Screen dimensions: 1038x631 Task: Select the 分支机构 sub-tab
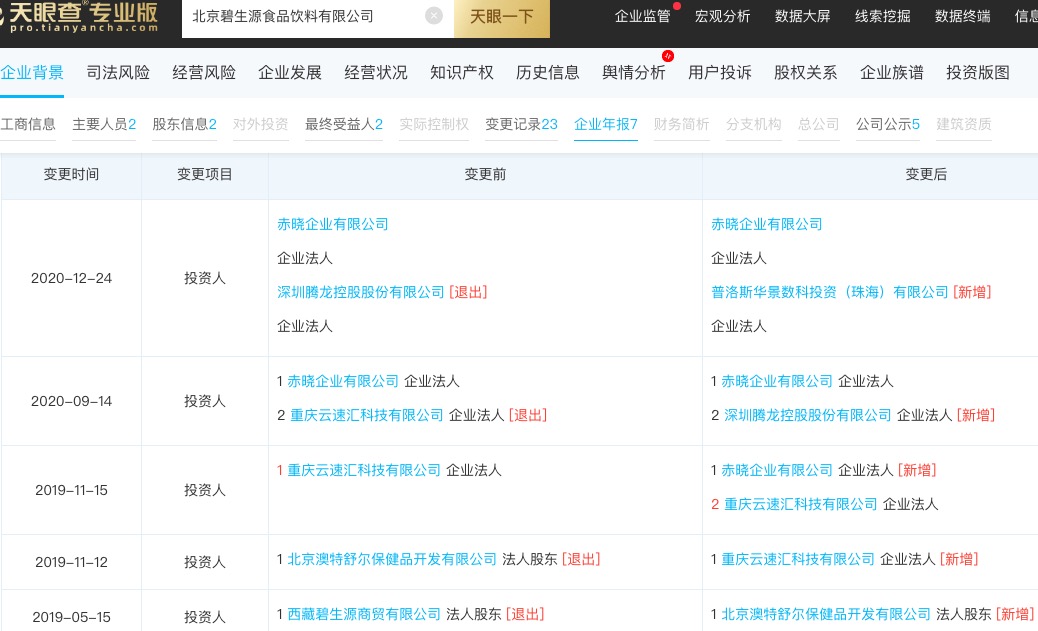click(x=753, y=124)
